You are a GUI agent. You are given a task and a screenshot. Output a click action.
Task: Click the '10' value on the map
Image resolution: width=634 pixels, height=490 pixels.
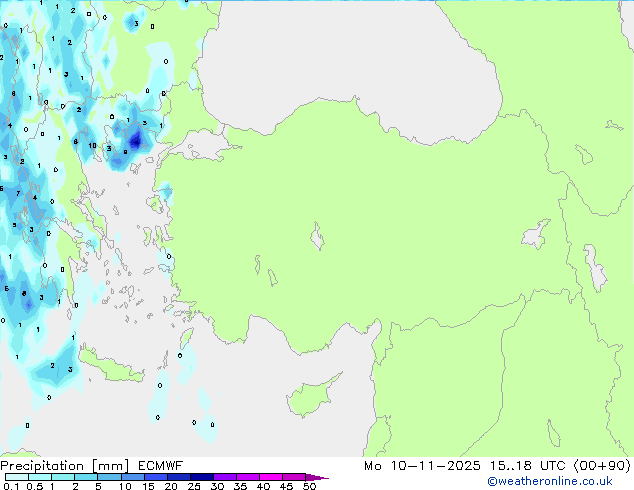(x=92, y=146)
